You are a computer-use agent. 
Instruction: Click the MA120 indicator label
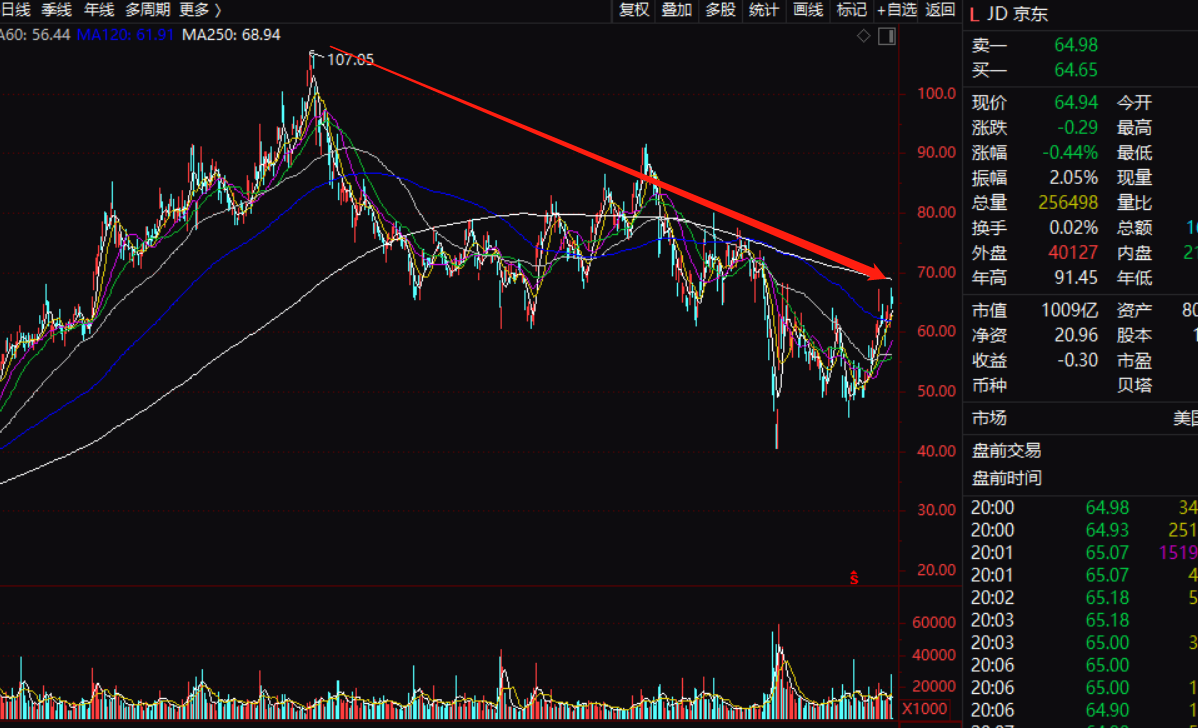[x=125, y=35]
